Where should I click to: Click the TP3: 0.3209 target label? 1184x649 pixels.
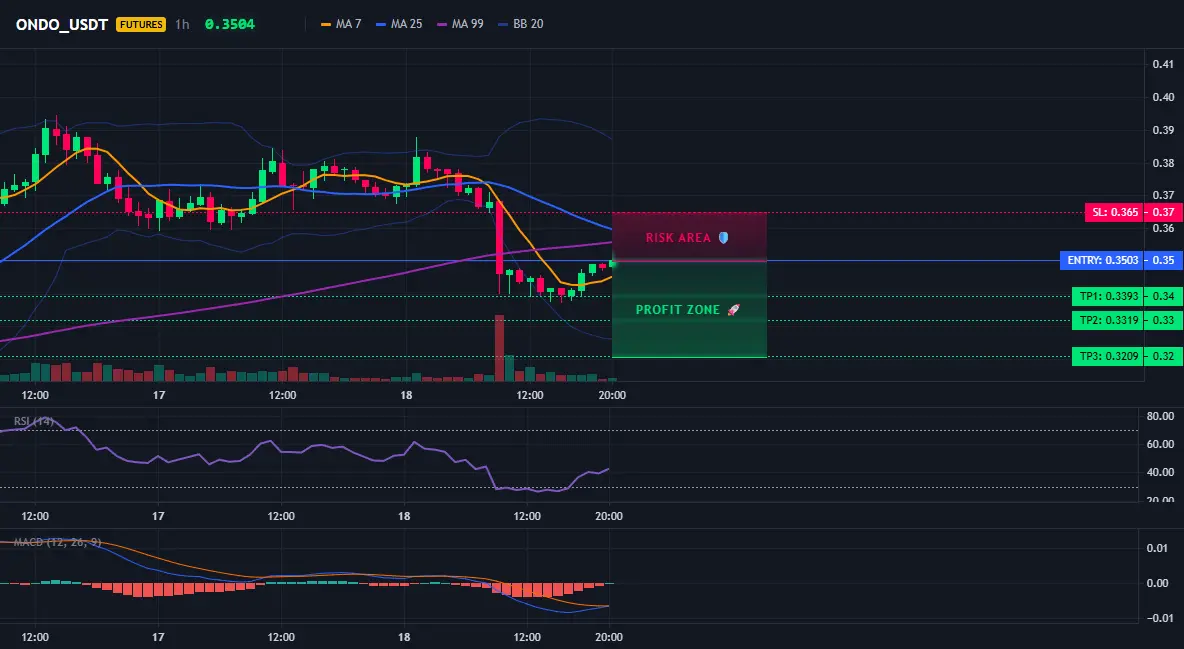click(1108, 356)
